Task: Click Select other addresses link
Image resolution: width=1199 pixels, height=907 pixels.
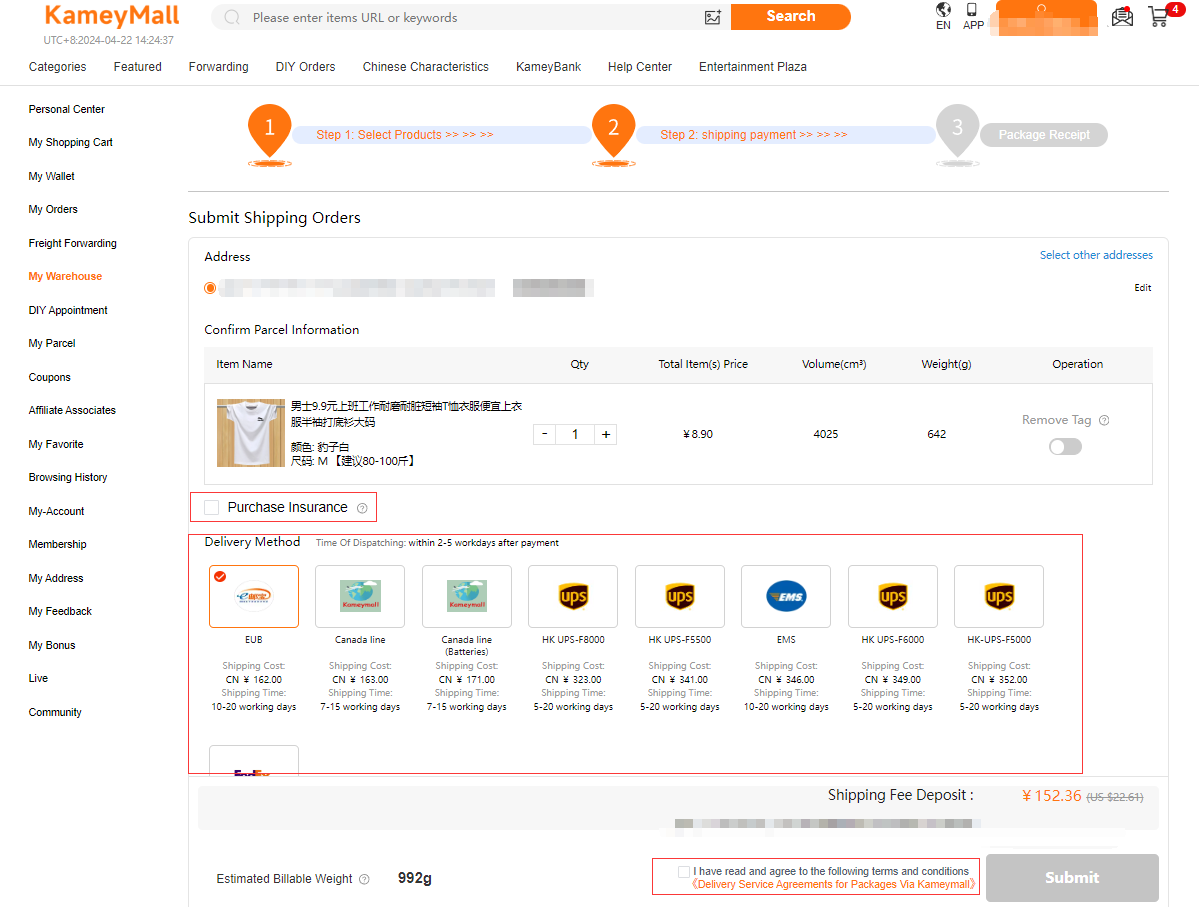Action: point(1096,255)
